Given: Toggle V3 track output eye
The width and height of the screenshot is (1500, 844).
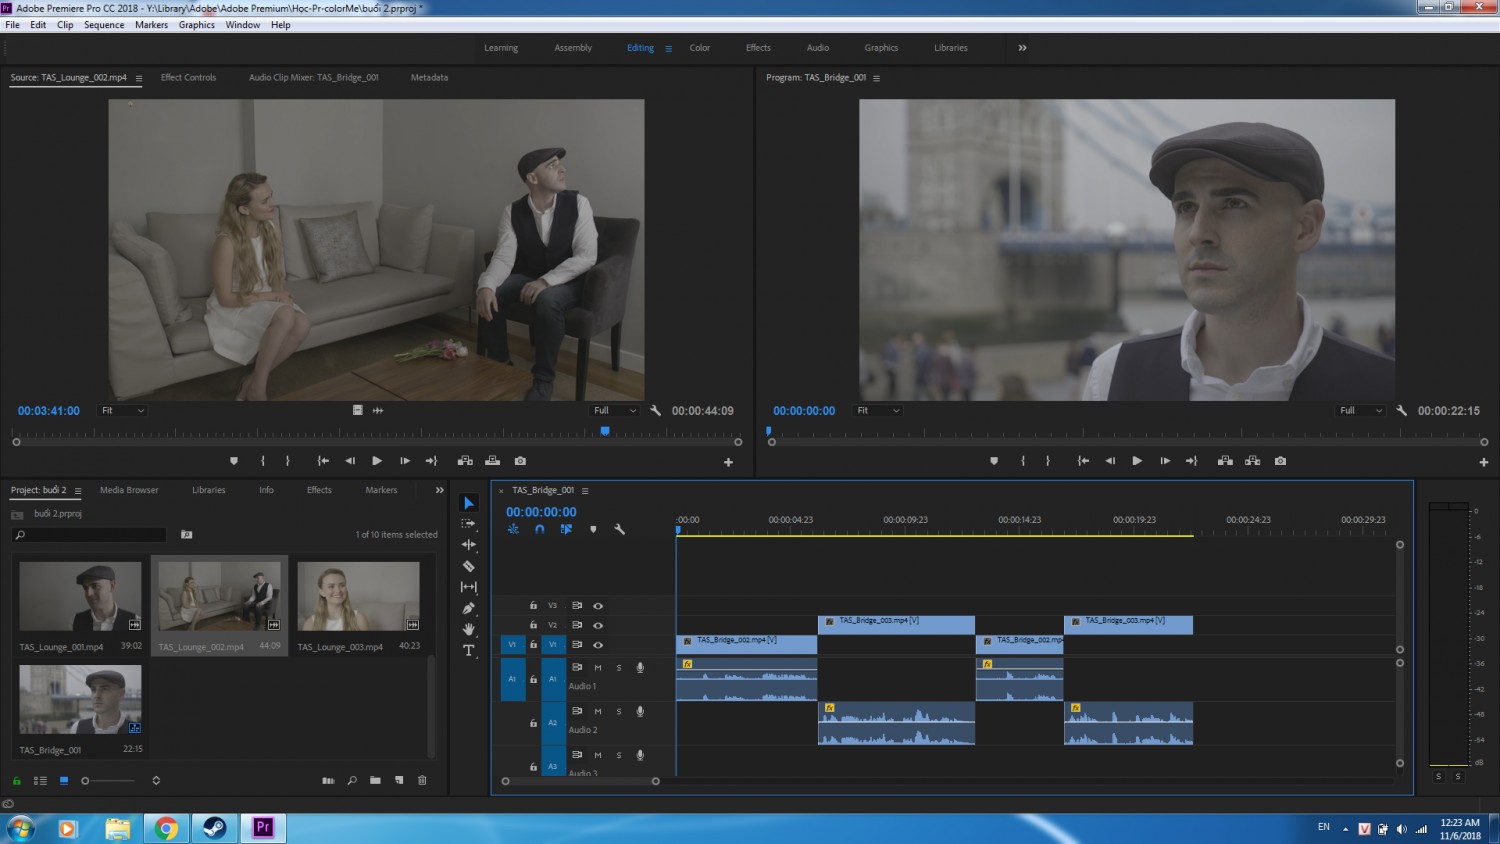Looking at the screenshot, I should pos(598,606).
